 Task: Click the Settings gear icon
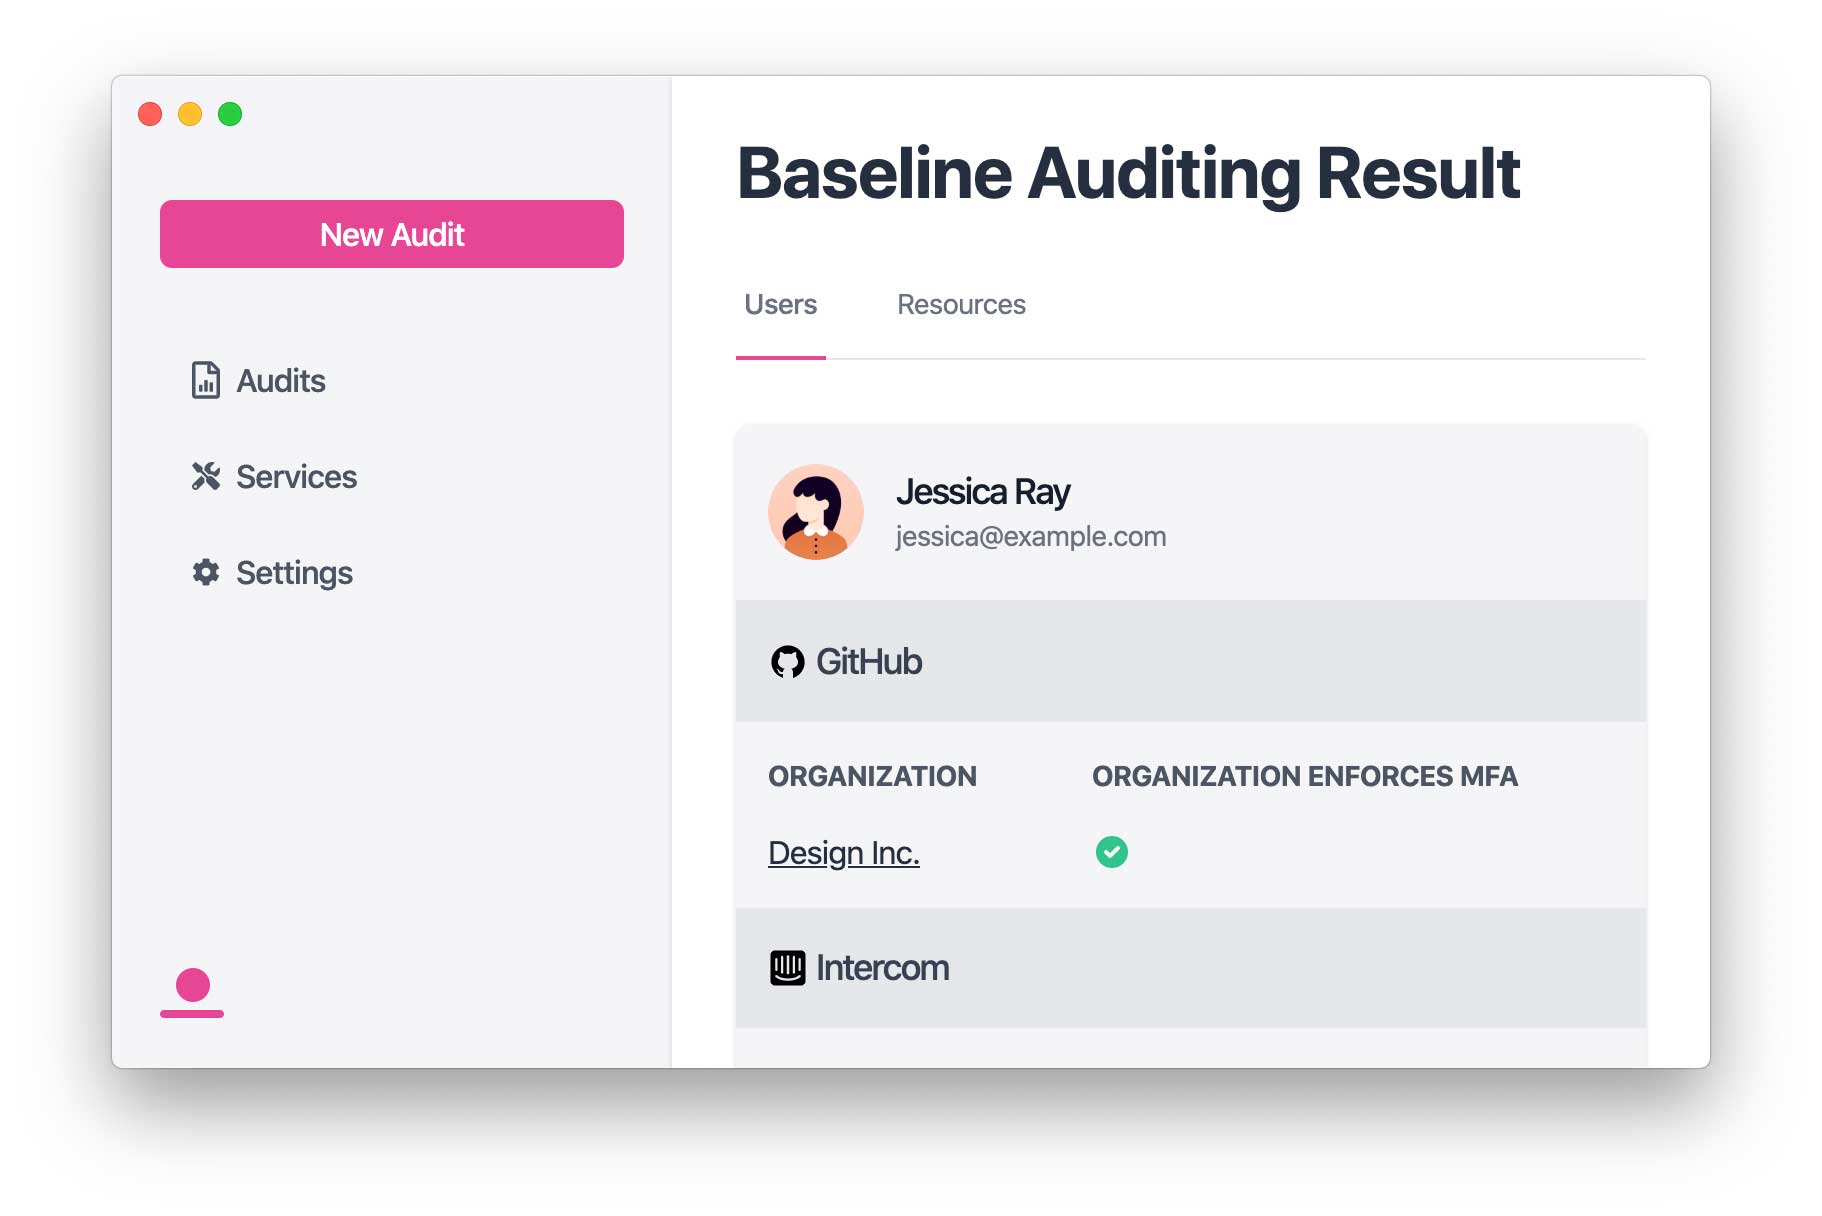[206, 572]
